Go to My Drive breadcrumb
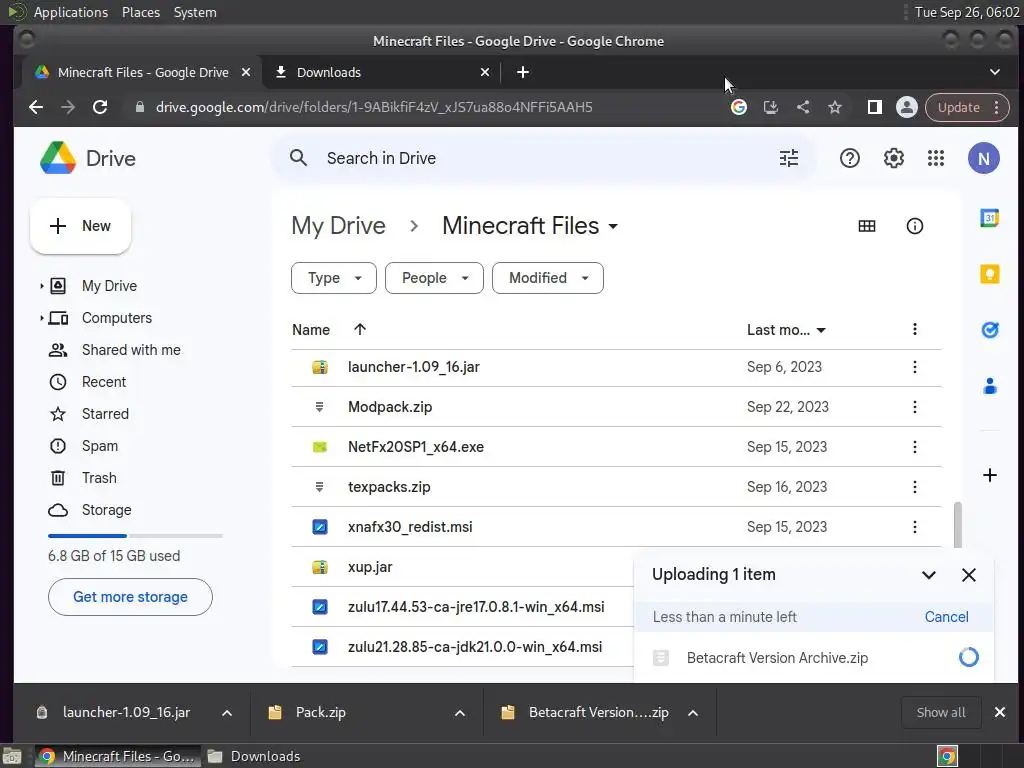 pos(338,226)
